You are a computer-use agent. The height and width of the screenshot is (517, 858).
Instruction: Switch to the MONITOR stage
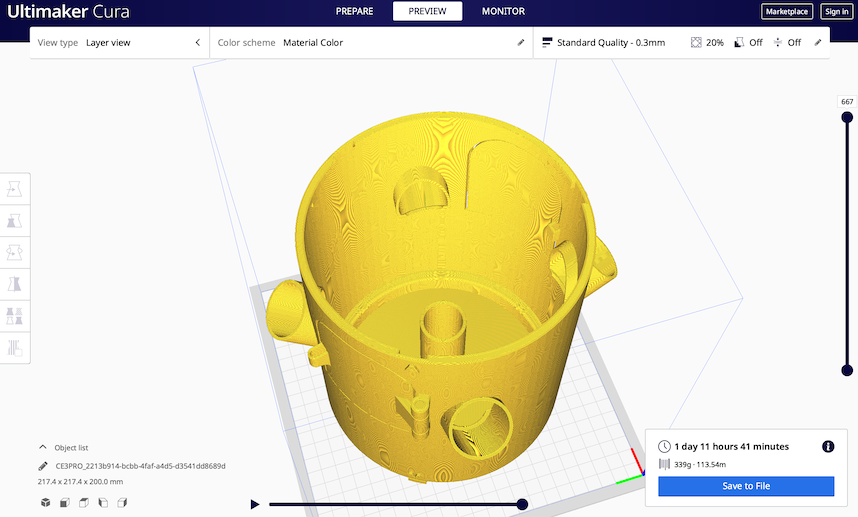pos(503,11)
